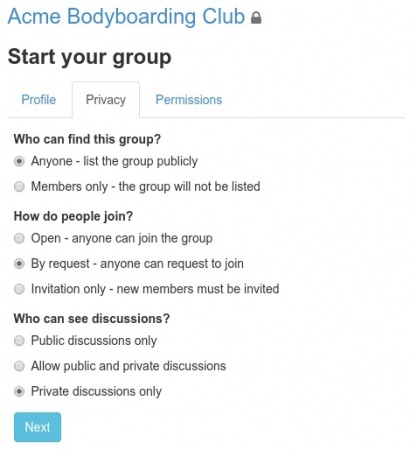The image size is (417, 450).
Task: Switch to the Profile tab
Action: tap(39, 100)
